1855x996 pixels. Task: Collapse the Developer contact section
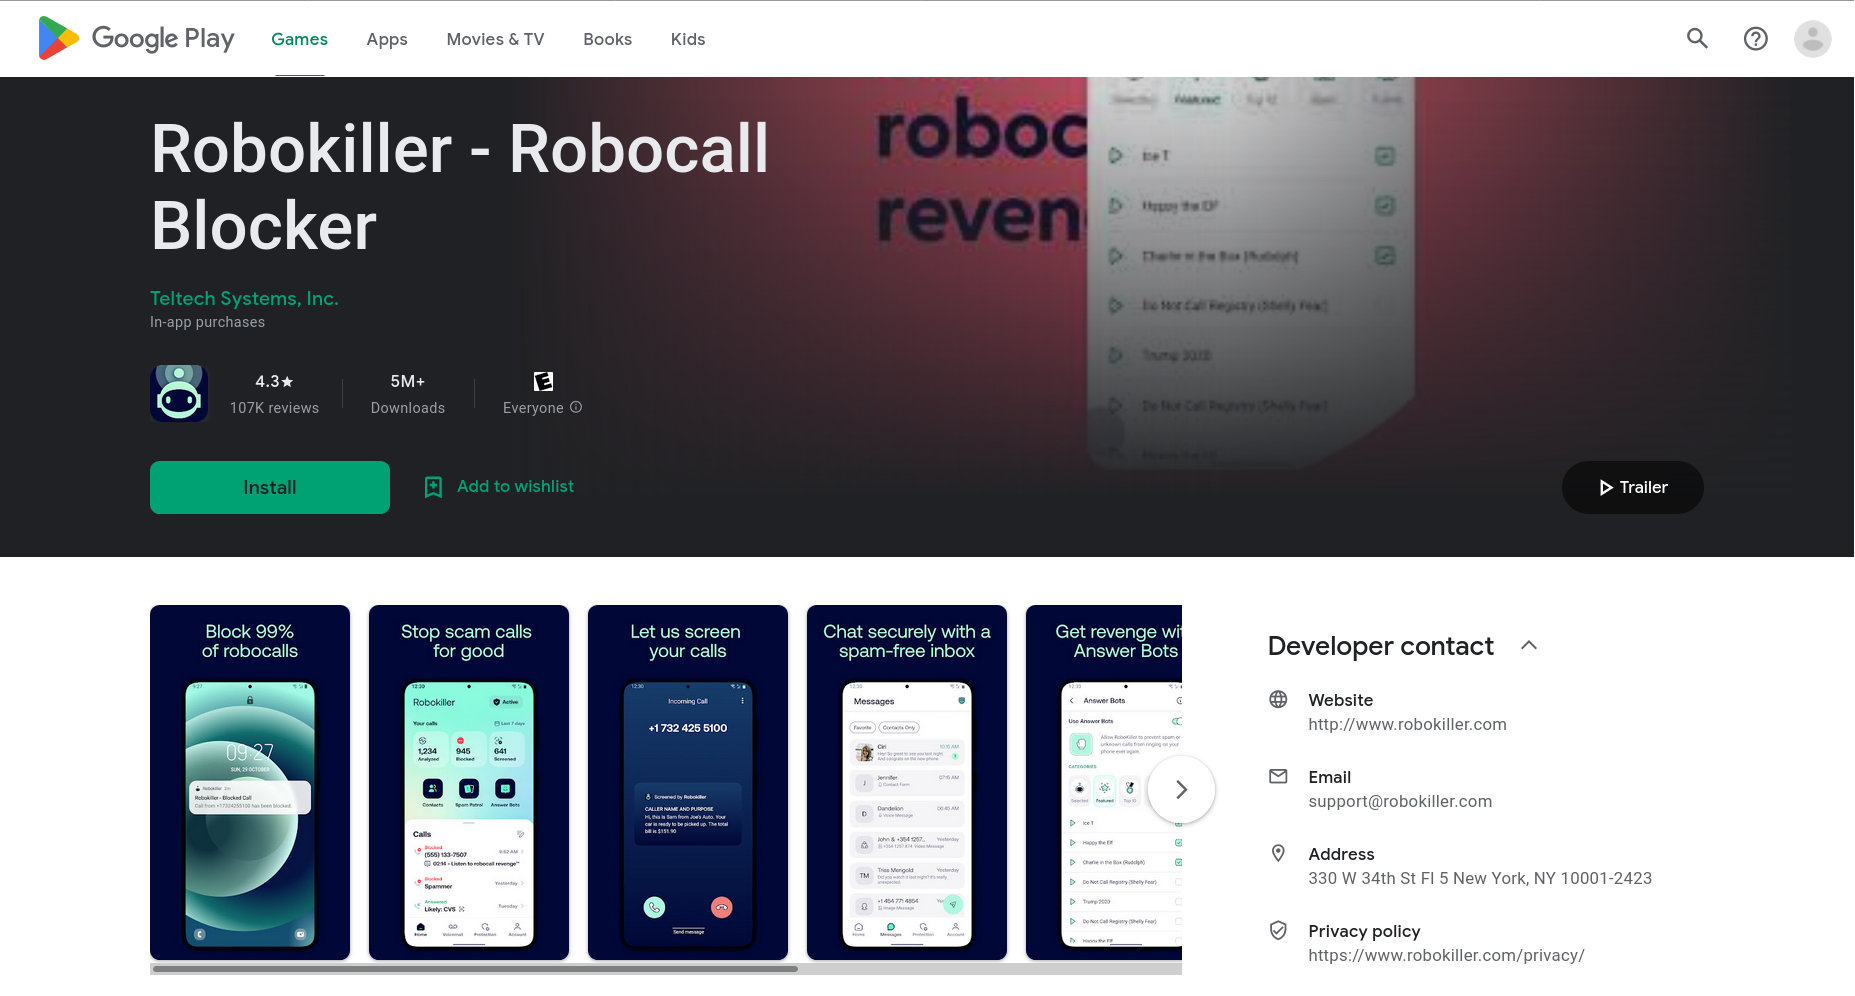point(1529,645)
